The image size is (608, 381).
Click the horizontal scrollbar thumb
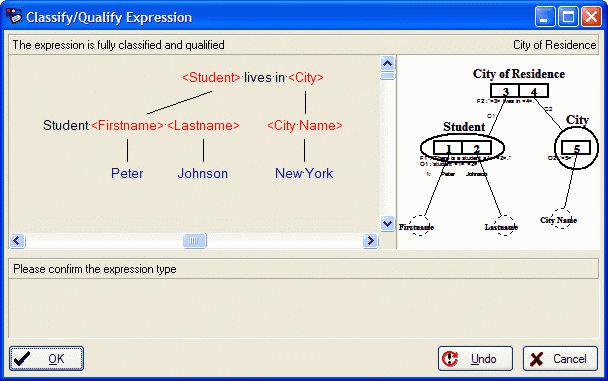[x=194, y=241]
